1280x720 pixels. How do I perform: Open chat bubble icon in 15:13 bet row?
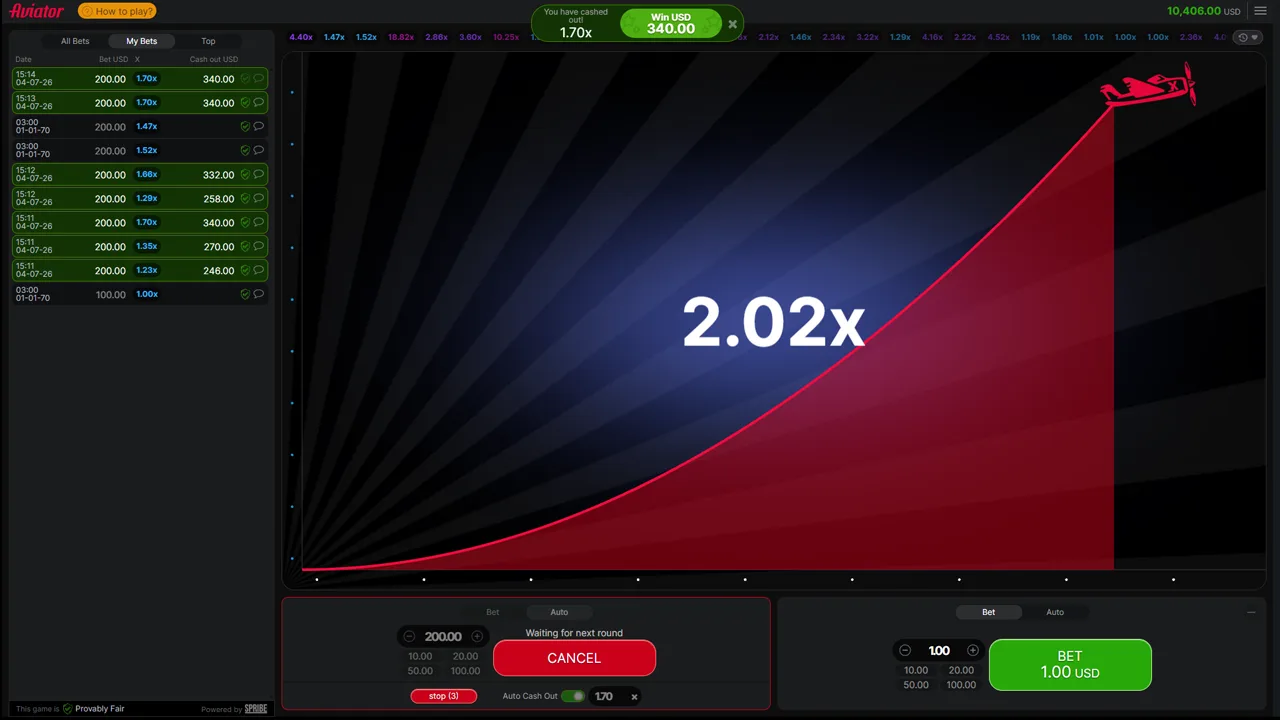tap(258, 102)
